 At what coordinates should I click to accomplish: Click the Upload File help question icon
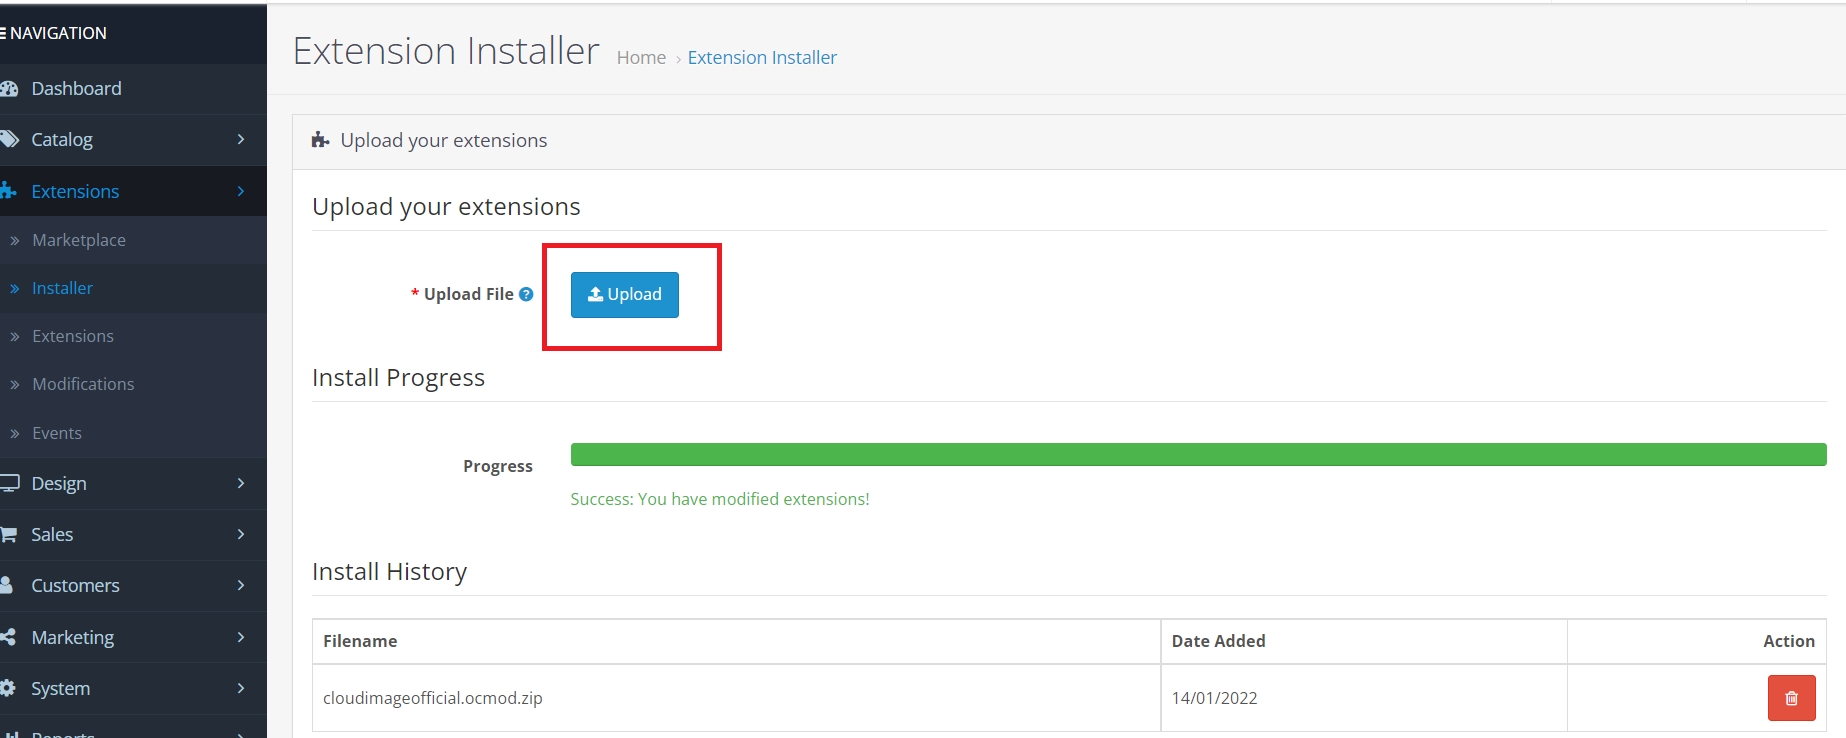click(x=526, y=294)
